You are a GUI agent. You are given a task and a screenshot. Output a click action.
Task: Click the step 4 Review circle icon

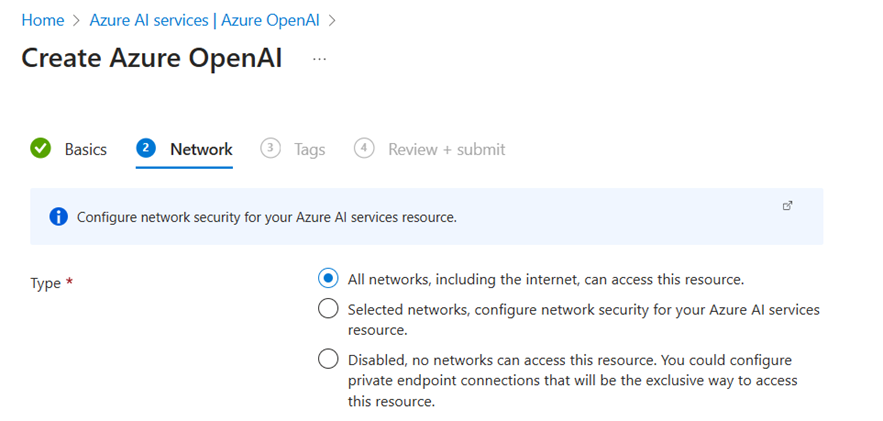364,149
